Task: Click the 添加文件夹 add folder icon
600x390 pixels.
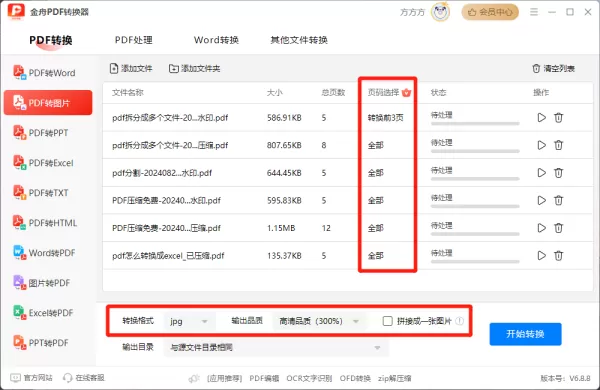Action: [174, 69]
